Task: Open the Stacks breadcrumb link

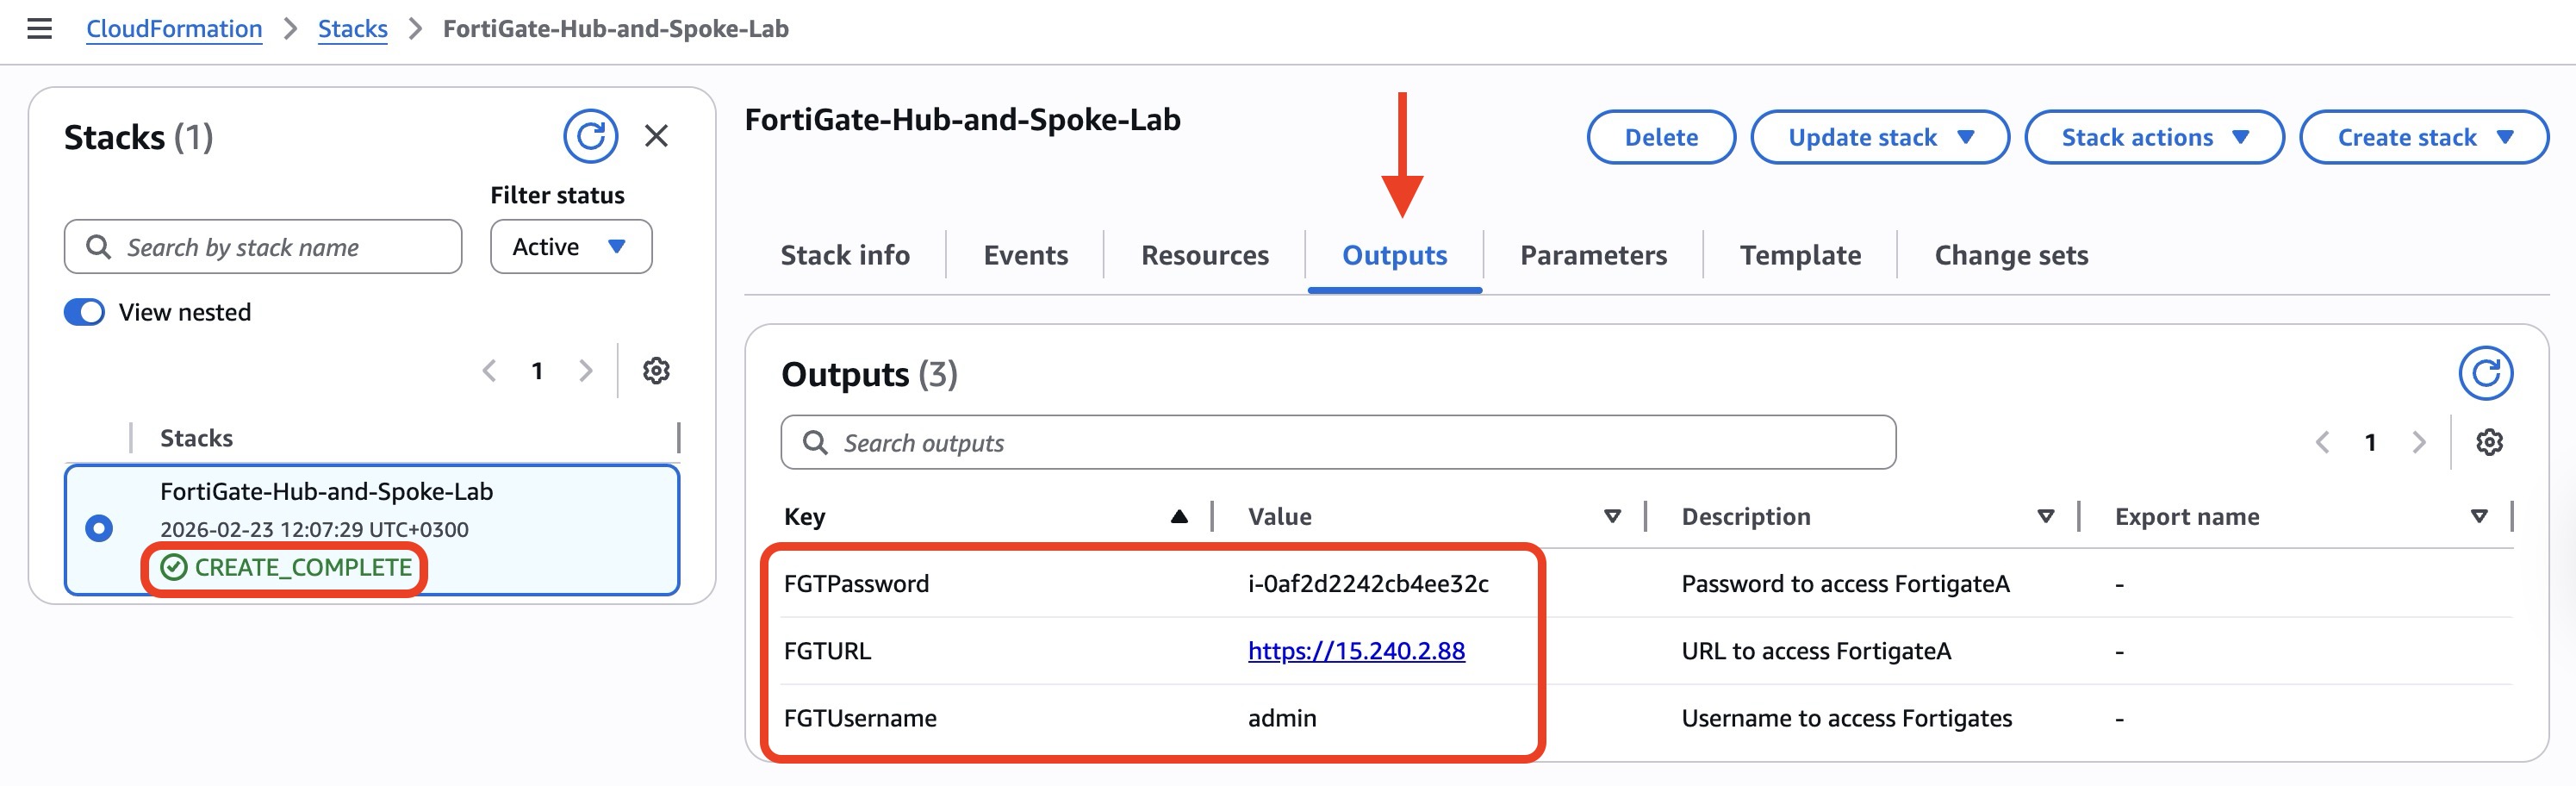Action: click(352, 29)
